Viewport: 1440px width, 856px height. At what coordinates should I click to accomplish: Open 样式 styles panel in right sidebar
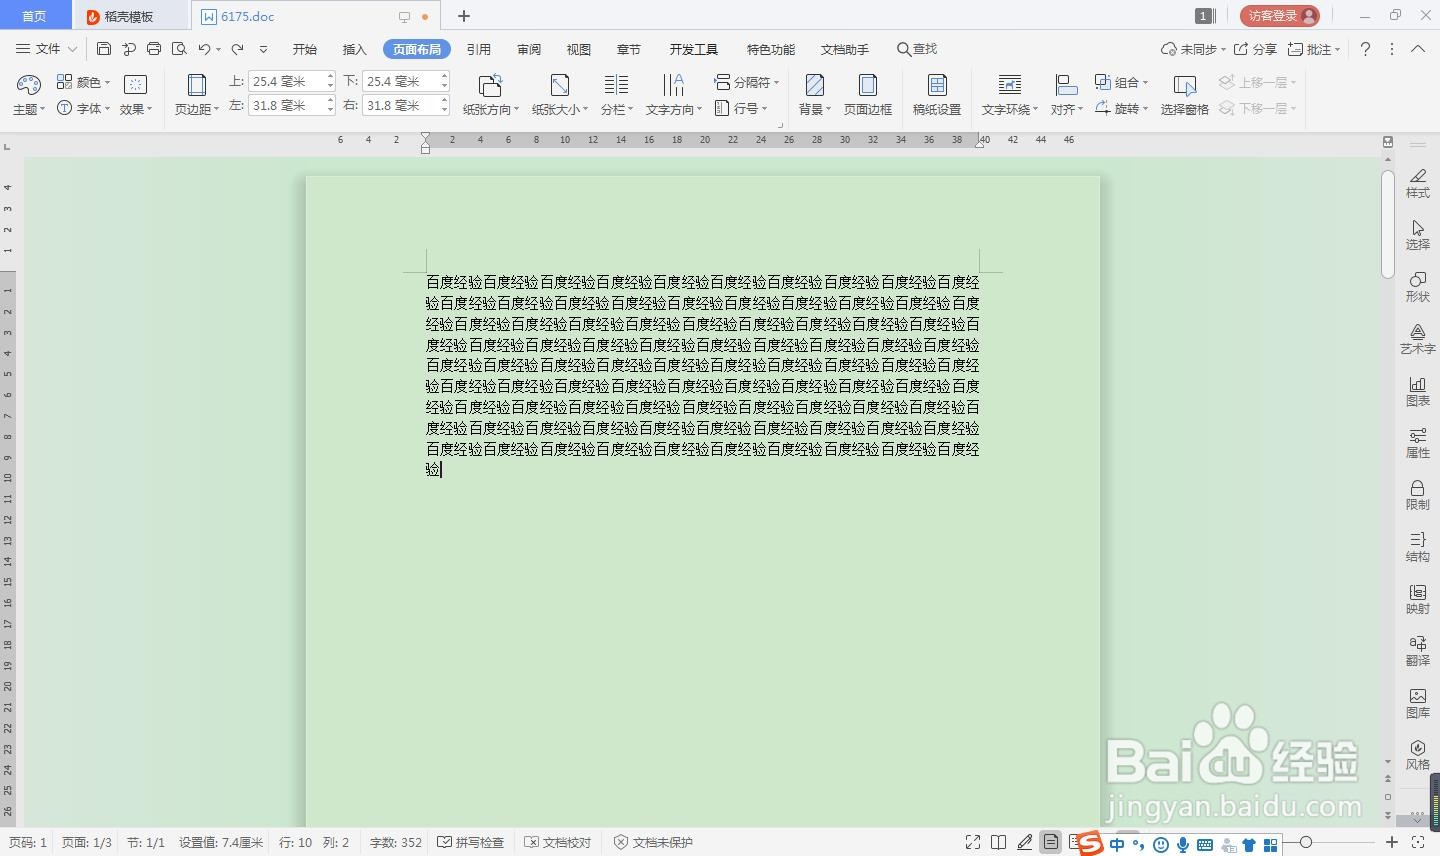[1418, 183]
